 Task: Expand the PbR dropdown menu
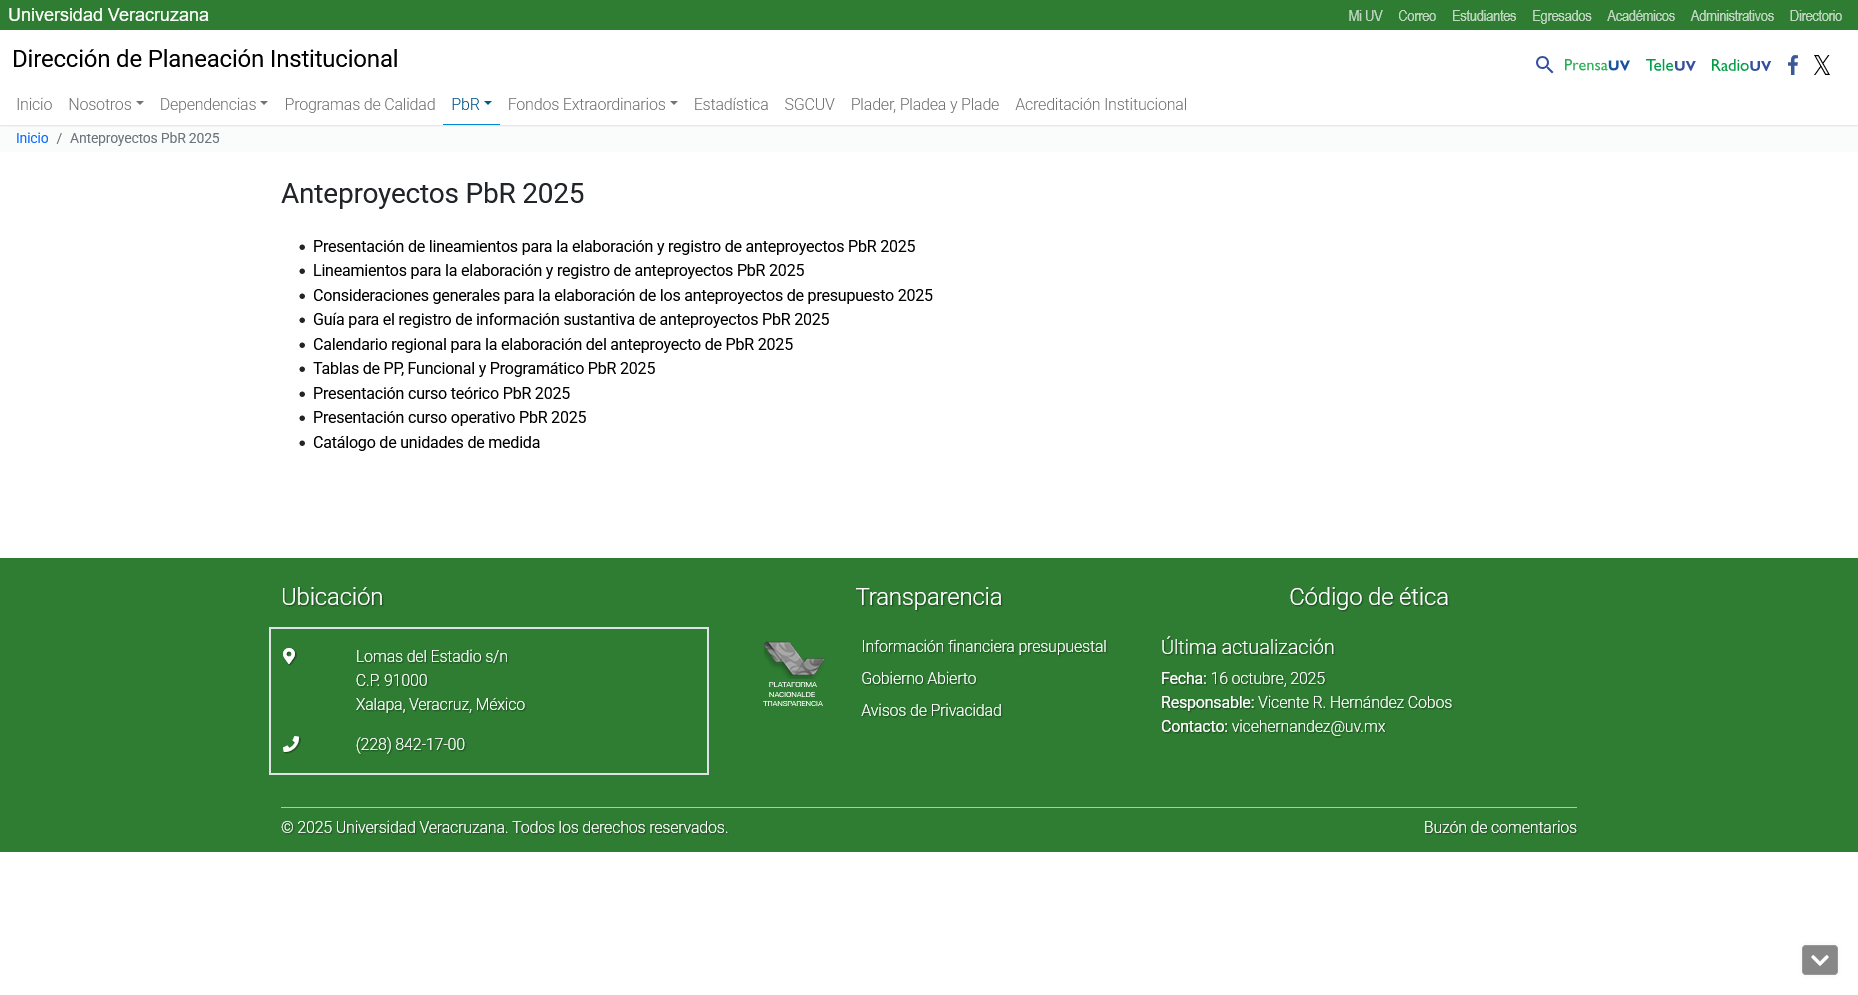(x=471, y=104)
